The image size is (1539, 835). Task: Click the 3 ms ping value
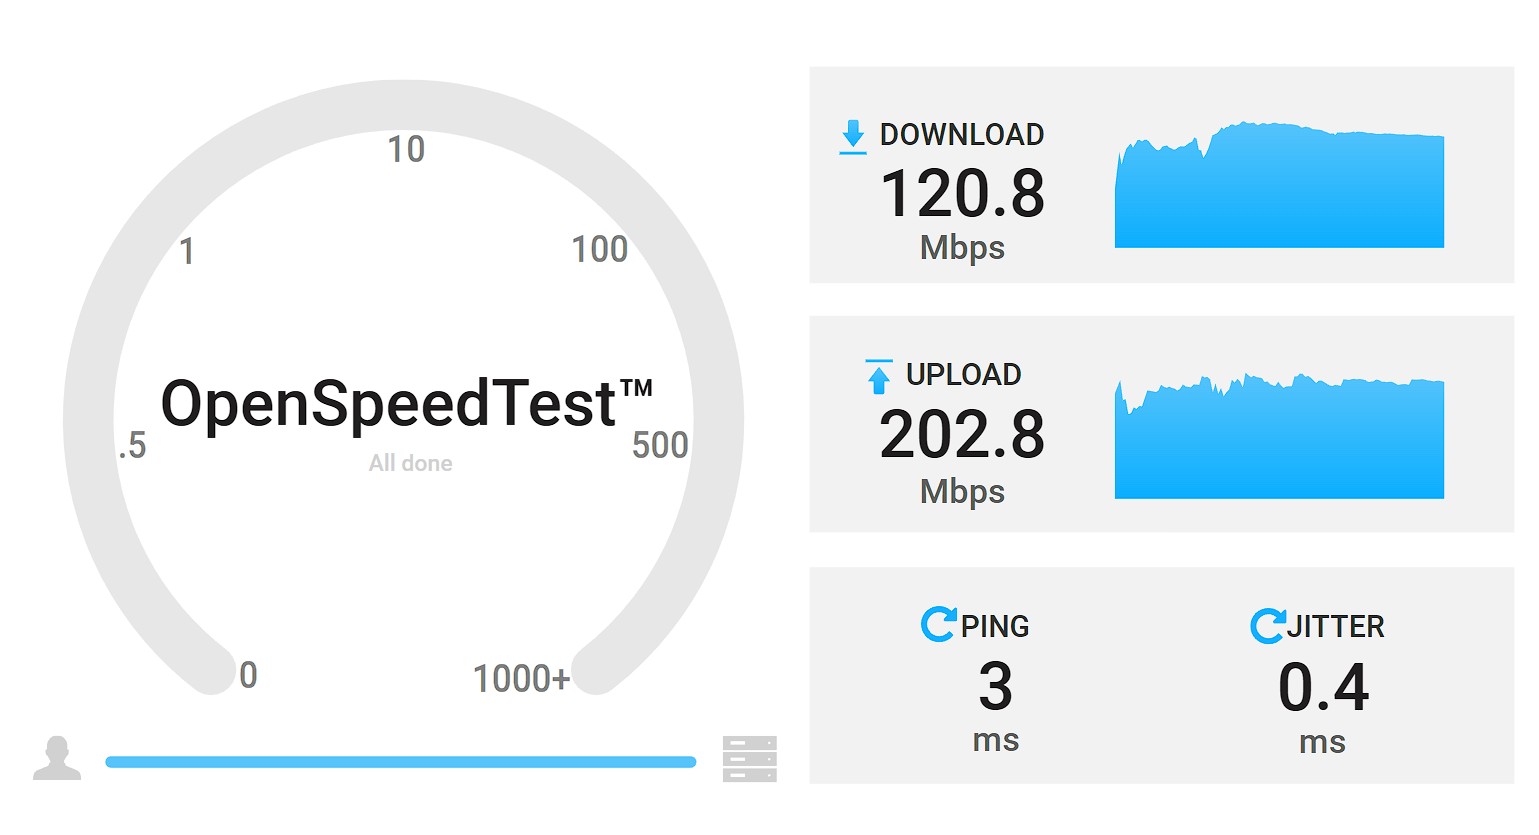click(995, 687)
